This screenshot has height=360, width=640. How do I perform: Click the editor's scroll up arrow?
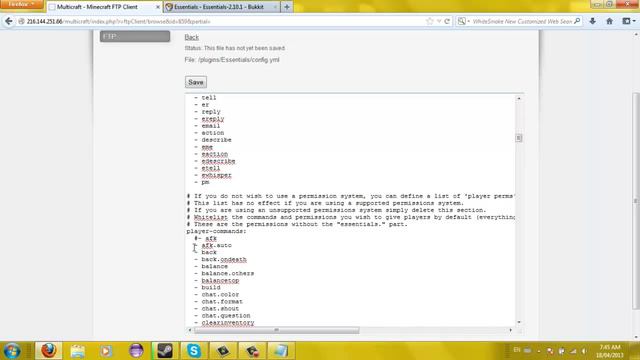pyautogui.click(x=519, y=98)
